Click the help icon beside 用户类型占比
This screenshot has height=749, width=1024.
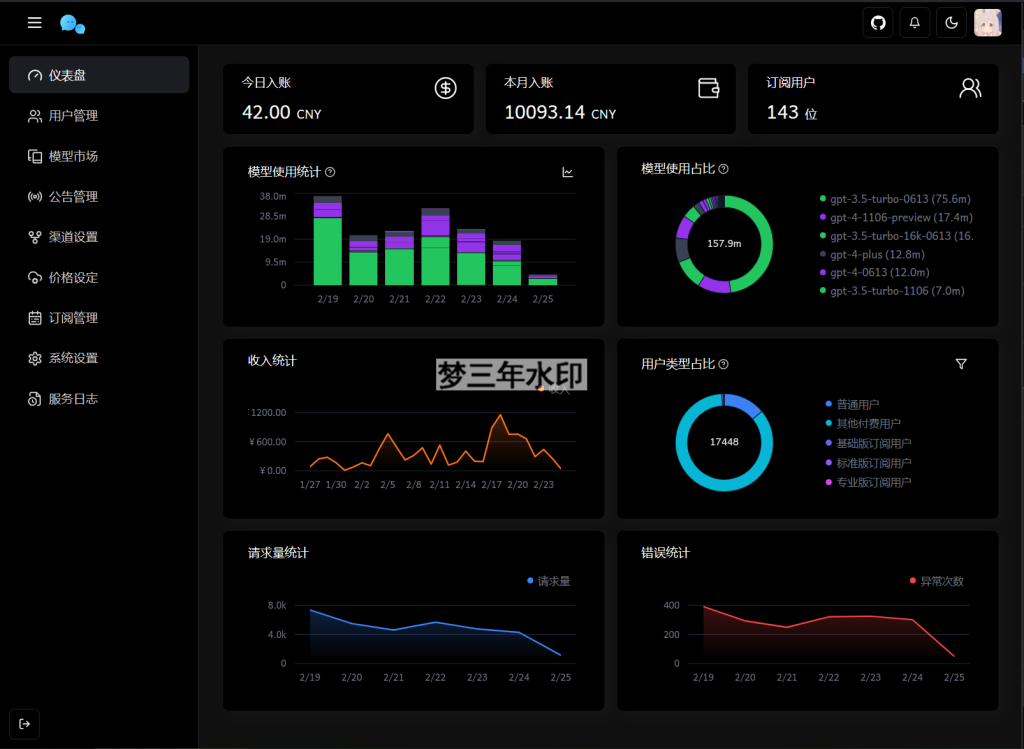pos(724,364)
